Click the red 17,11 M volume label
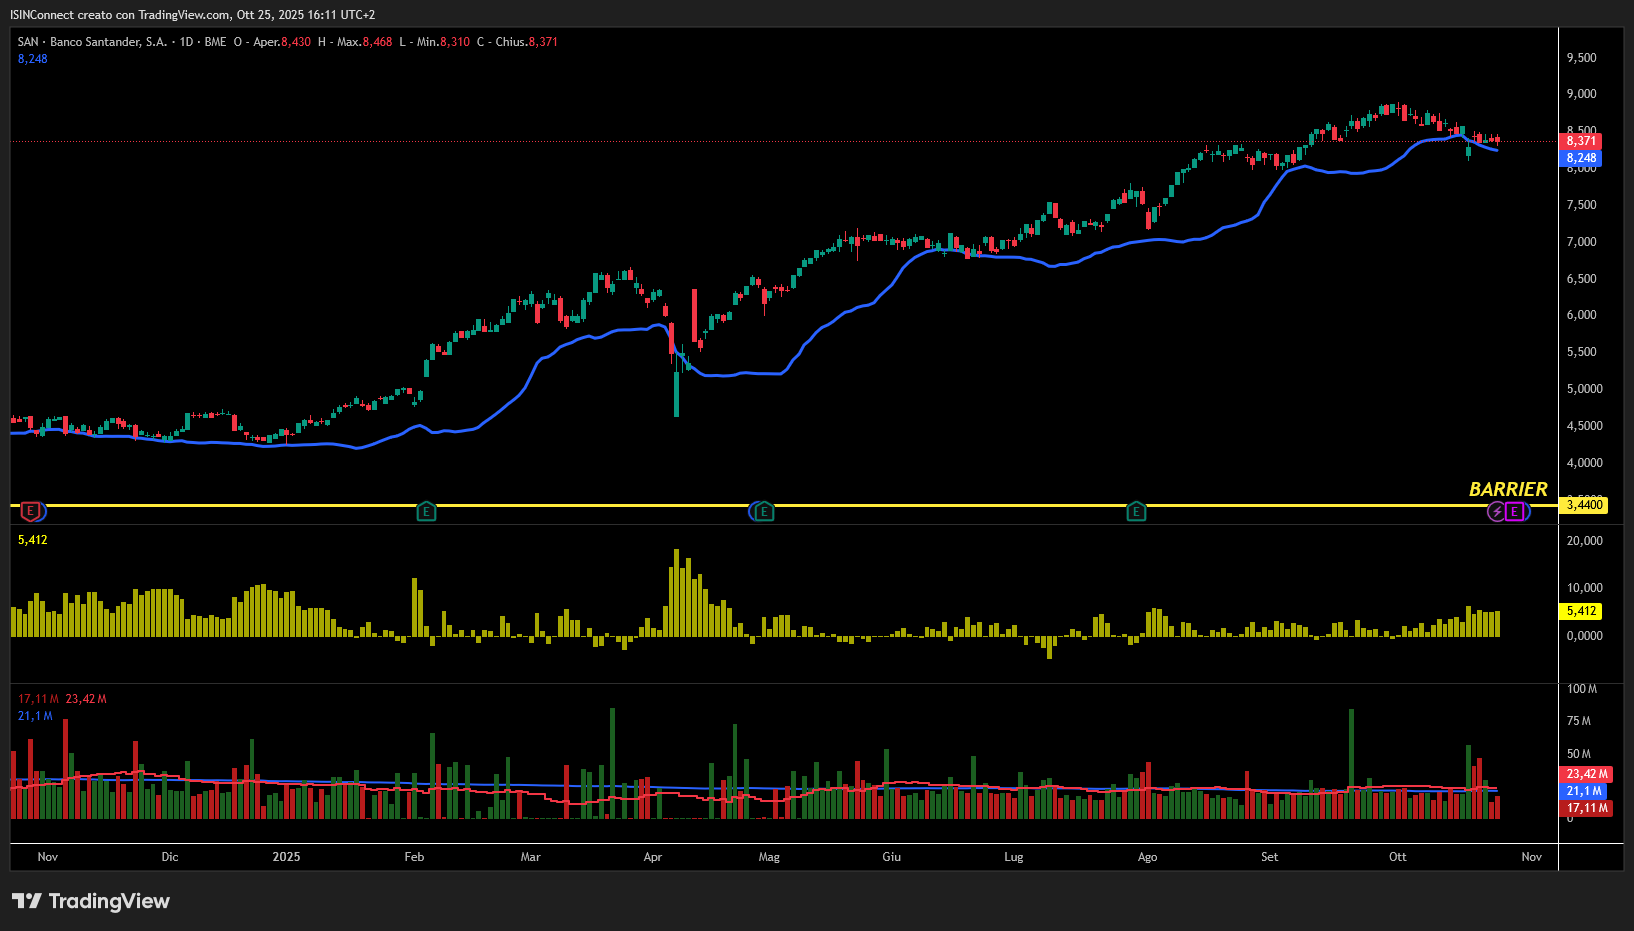Image resolution: width=1634 pixels, height=931 pixels. pyautogui.click(x=1586, y=808)
